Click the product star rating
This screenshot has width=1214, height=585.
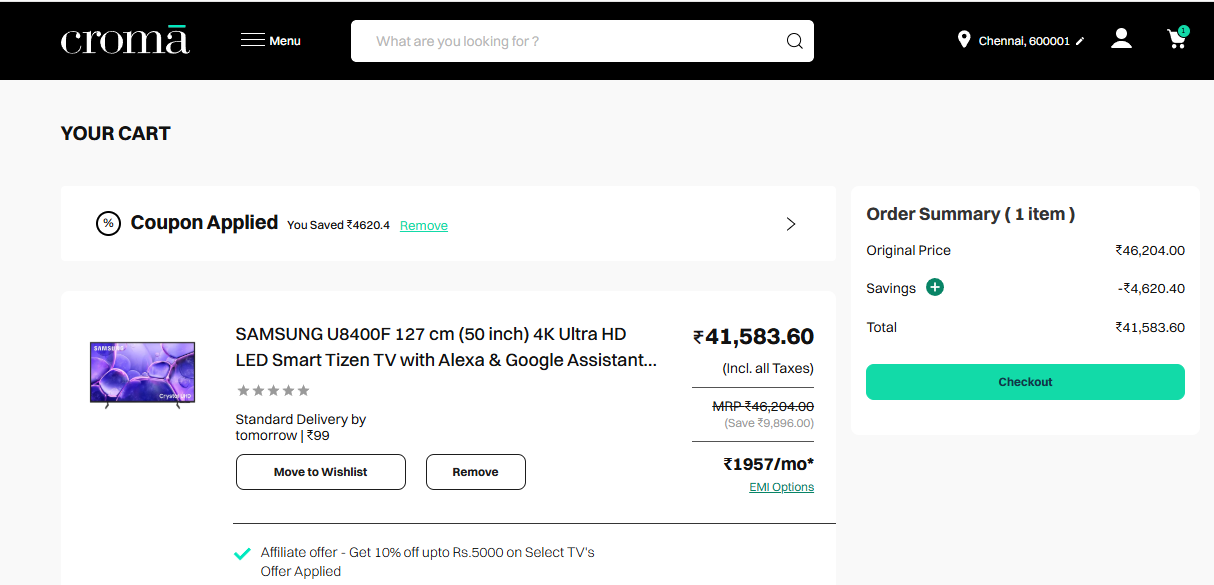tap(273, 390)
